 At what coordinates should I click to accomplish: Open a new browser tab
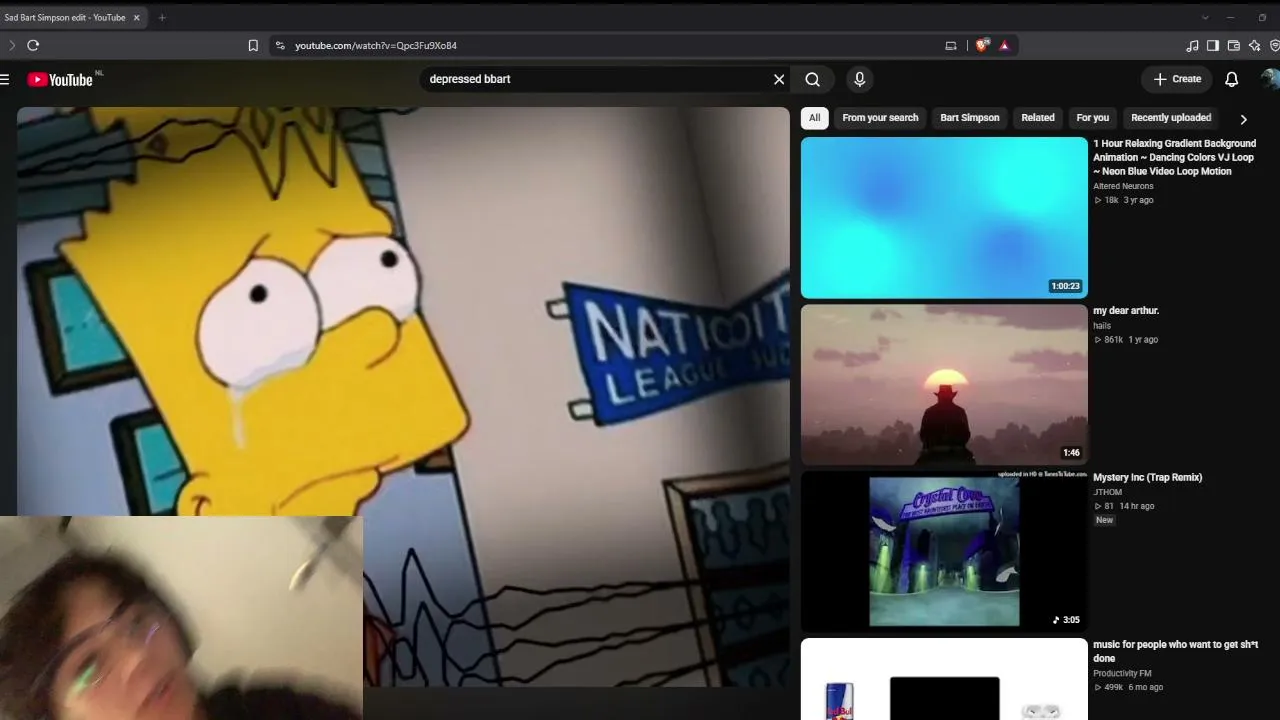click(x=162, y=17)
